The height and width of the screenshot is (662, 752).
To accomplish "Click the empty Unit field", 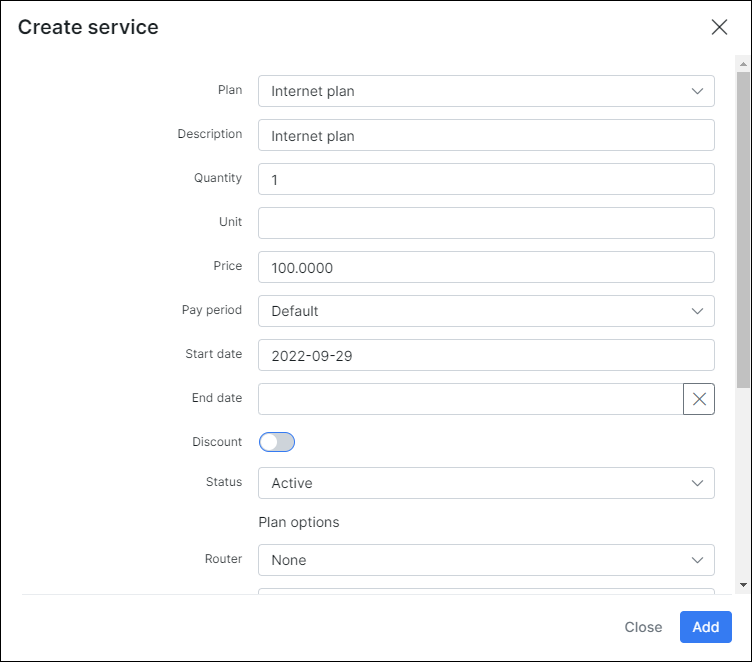I will coord(485,223).
